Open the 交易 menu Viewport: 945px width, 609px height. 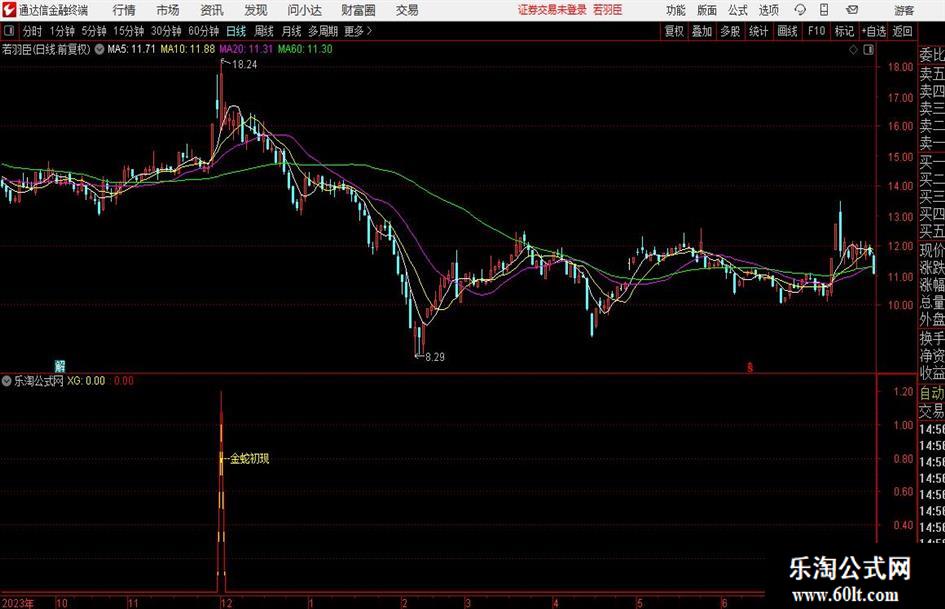coord(407,10)
